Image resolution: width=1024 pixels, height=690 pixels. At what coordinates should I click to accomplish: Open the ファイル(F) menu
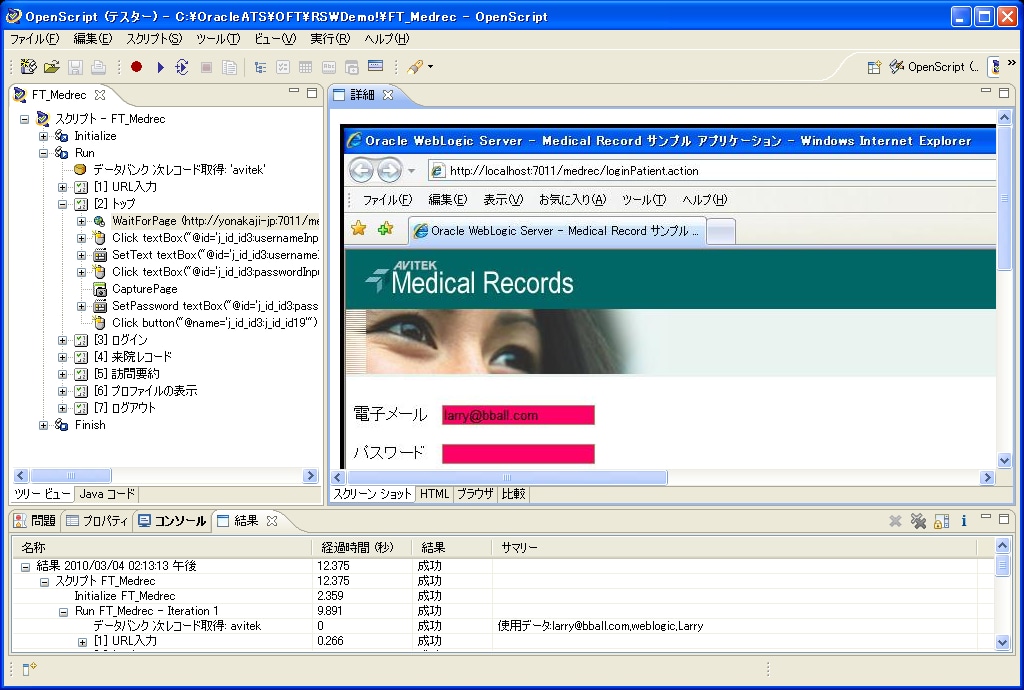coord(34,39)
